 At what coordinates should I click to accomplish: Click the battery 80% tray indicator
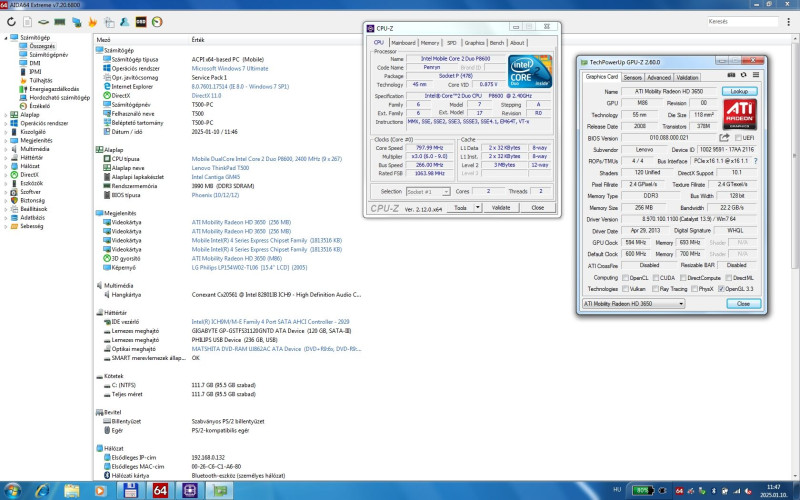click(642, 490)
